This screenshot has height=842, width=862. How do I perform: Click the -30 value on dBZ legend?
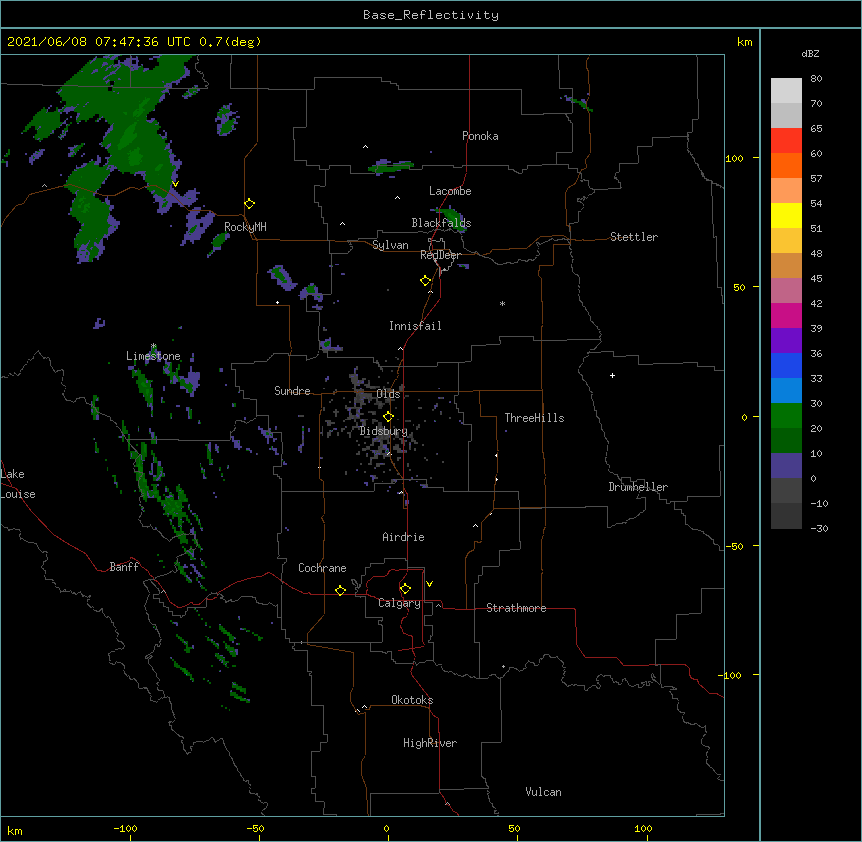819,528
